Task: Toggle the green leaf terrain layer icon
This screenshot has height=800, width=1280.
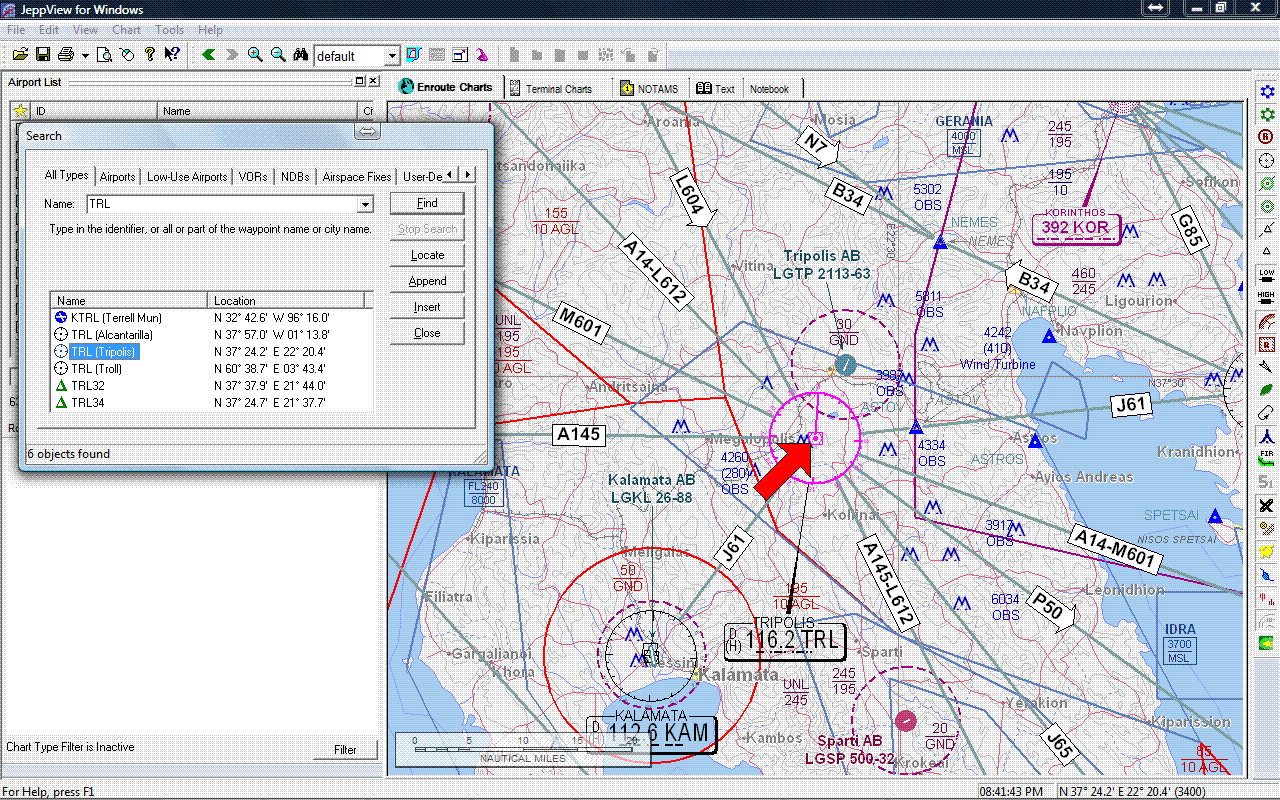Action: (1266, 389)
